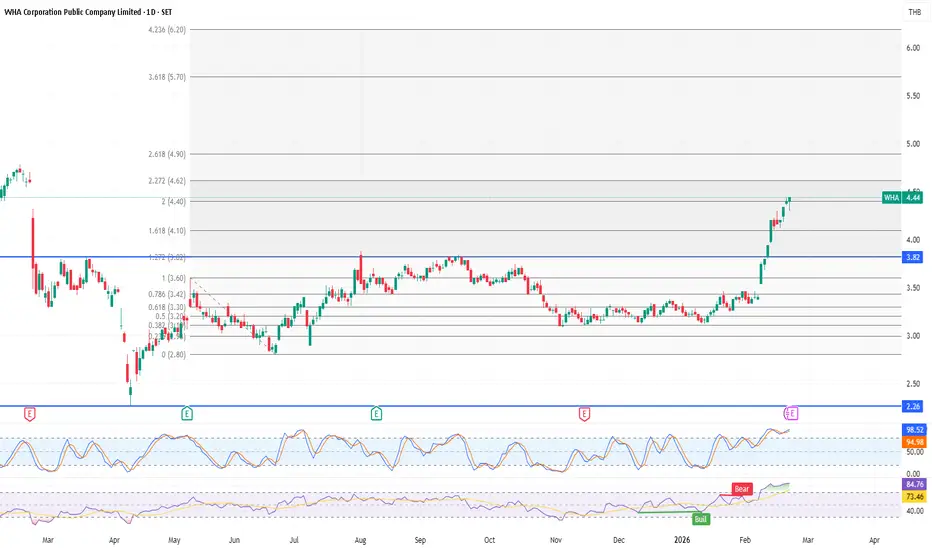Click the blue 3.82 price line label
This screenshot has width=932, height=550.
[912, 257]
